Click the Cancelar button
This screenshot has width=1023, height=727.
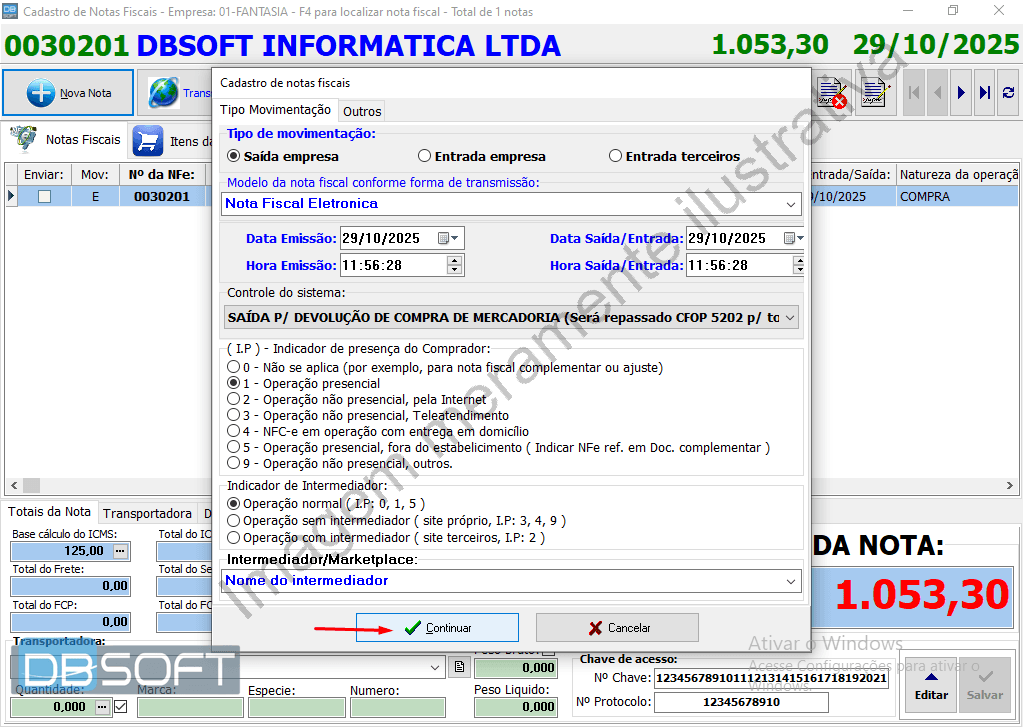pos(617,628)
